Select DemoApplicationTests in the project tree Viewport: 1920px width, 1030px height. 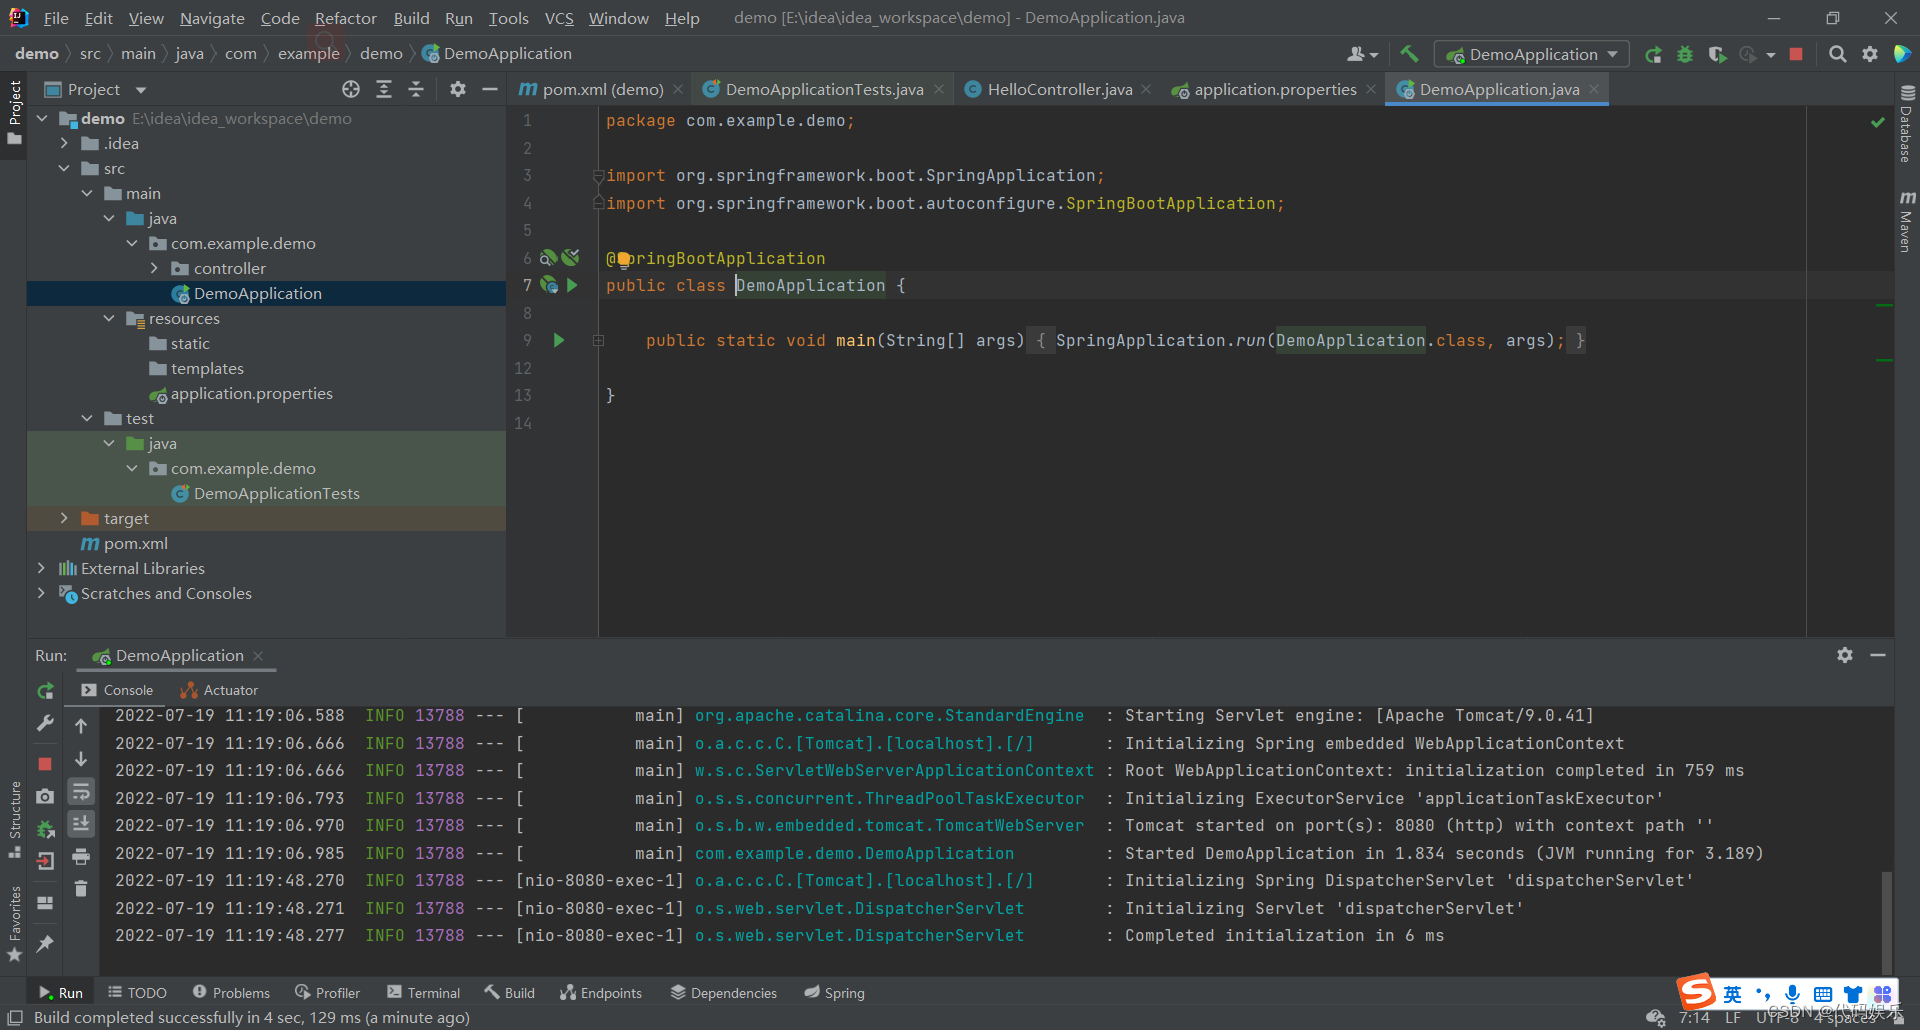276,493
